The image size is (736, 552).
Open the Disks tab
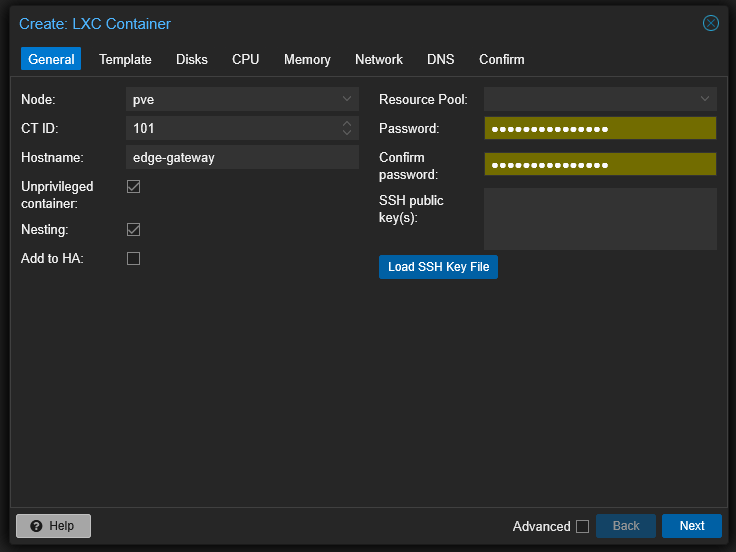[x=192, y=59]
